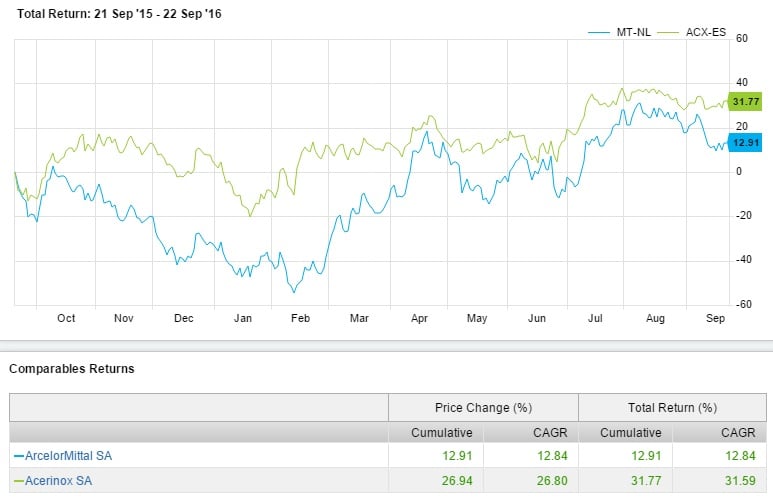Click the Price Change (%) column header
This screenshot has width=773, height=498.
(x=483, y=407)
